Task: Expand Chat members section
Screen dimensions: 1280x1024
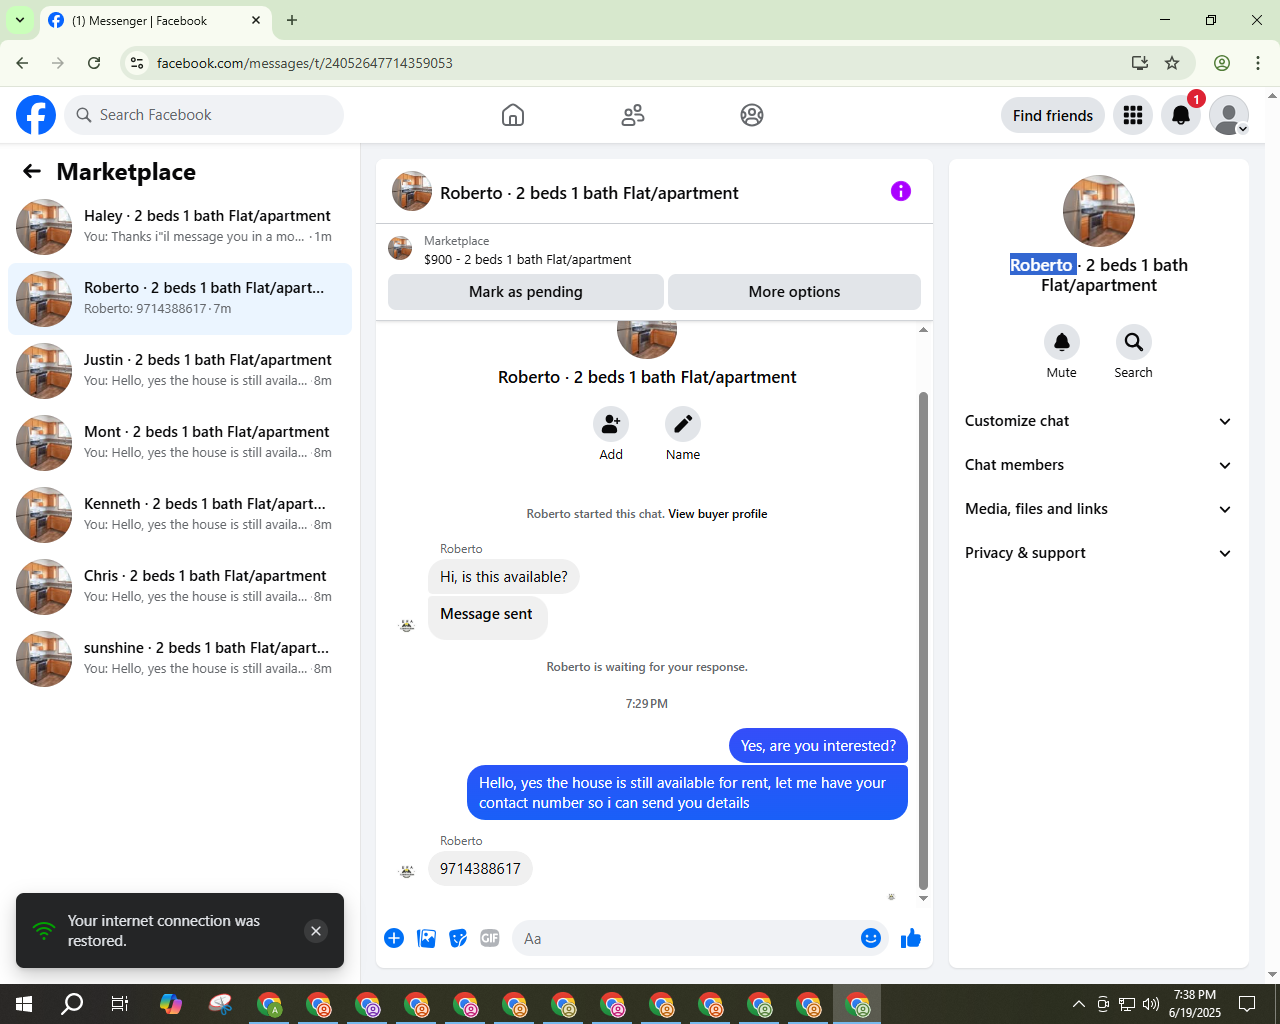Action: [x=1099, y=465]
